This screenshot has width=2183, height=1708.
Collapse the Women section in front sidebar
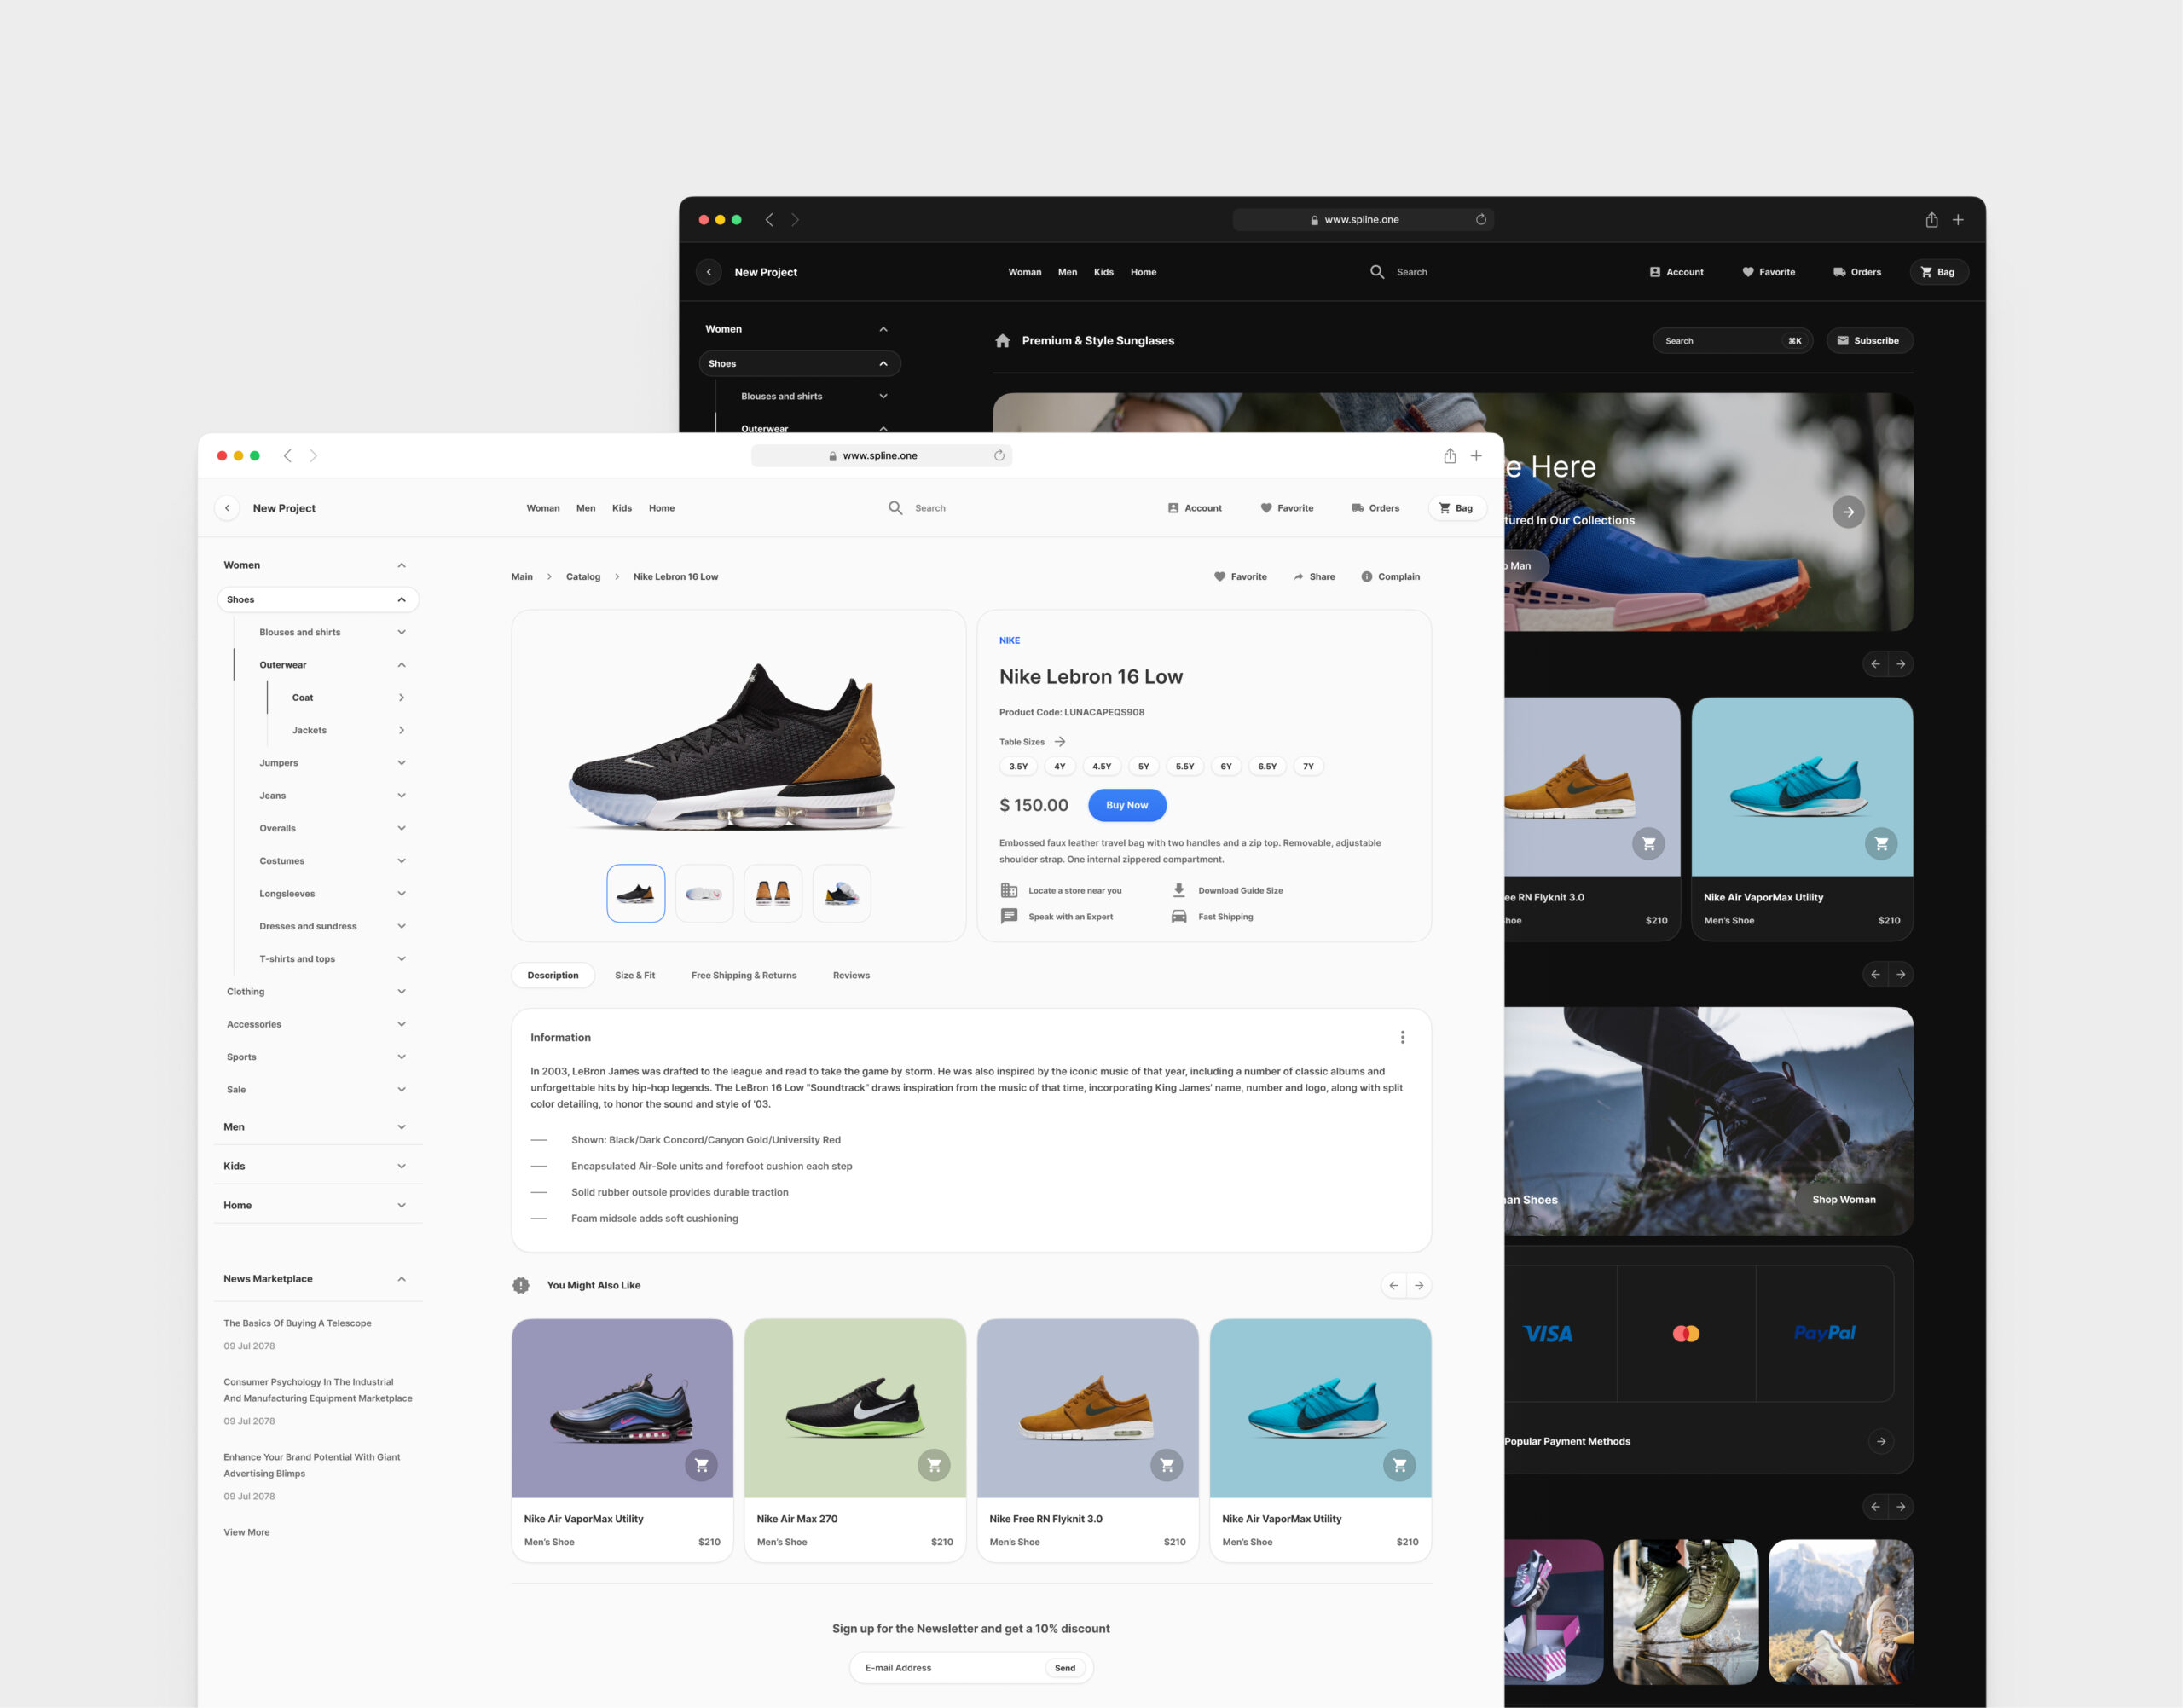pos(401,565)
